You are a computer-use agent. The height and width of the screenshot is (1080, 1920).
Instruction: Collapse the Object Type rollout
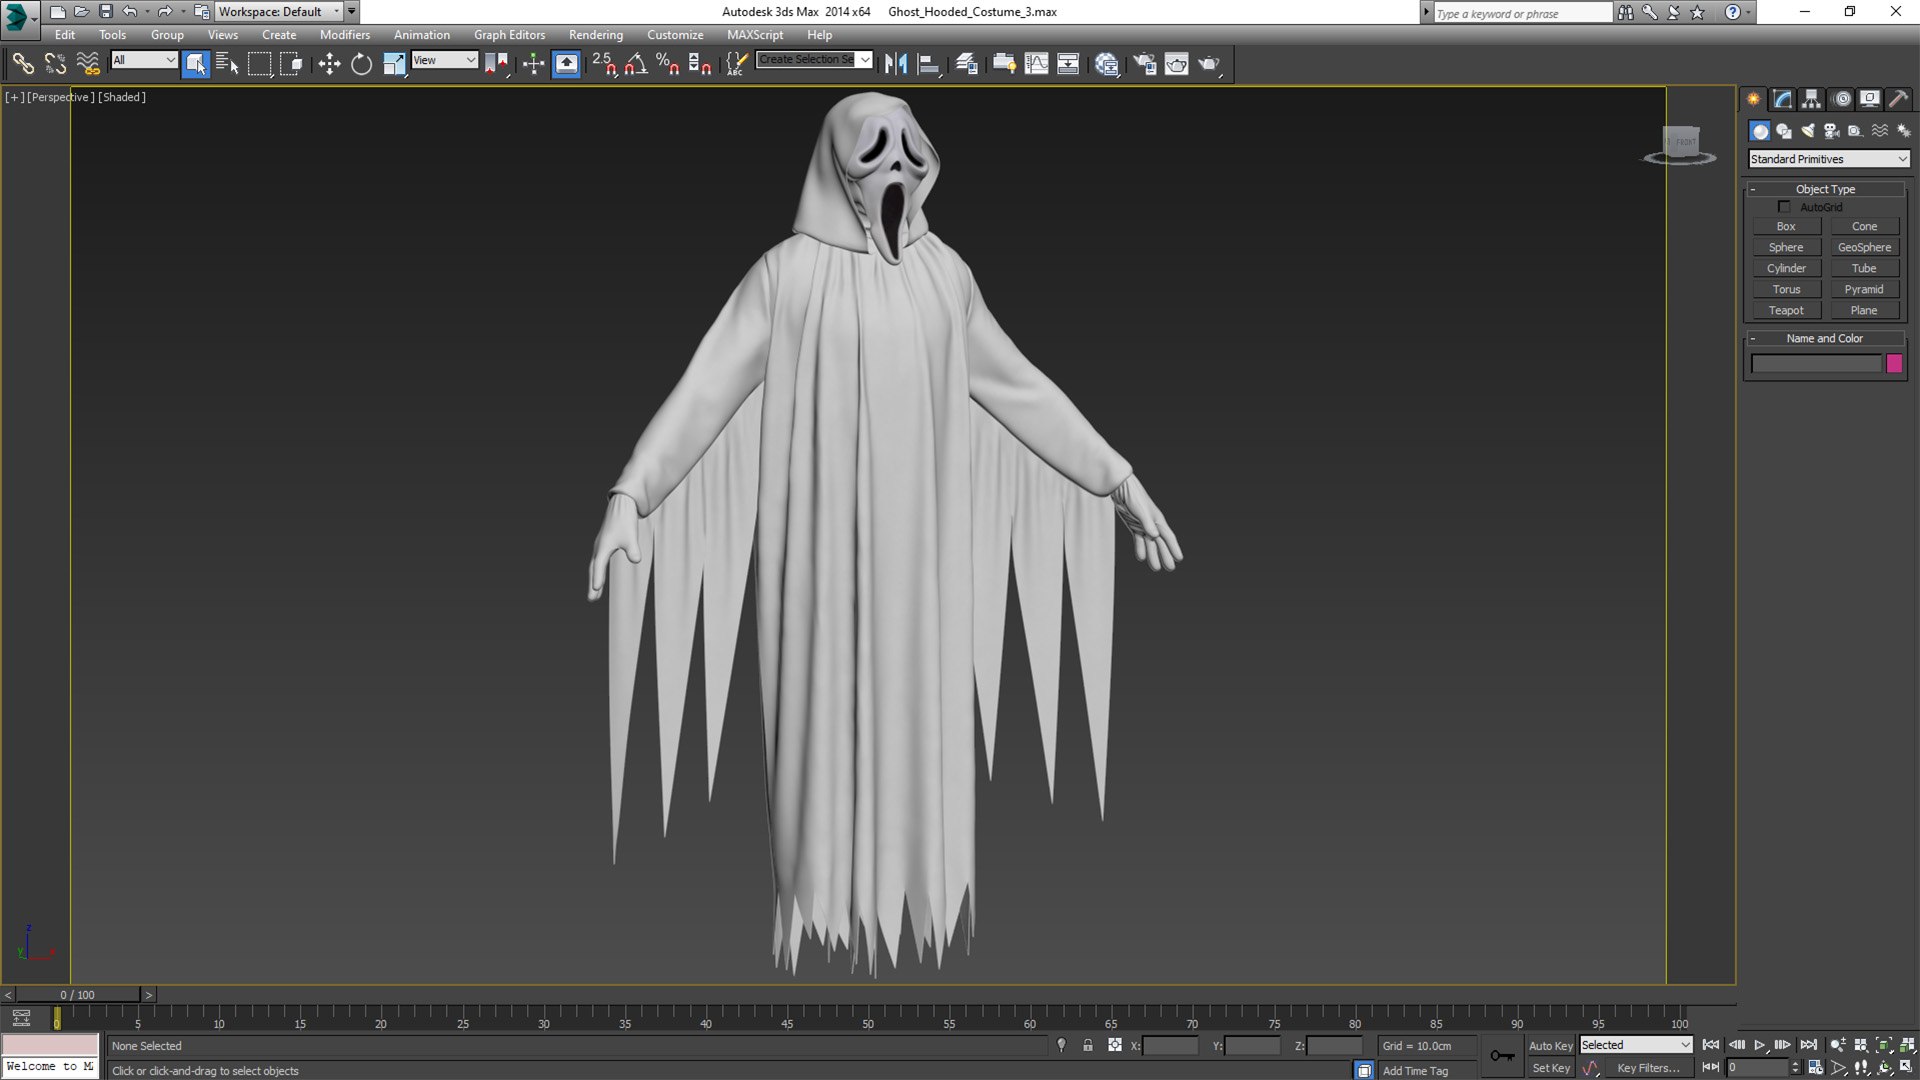pyautogui.click(x=1825, y=189)
